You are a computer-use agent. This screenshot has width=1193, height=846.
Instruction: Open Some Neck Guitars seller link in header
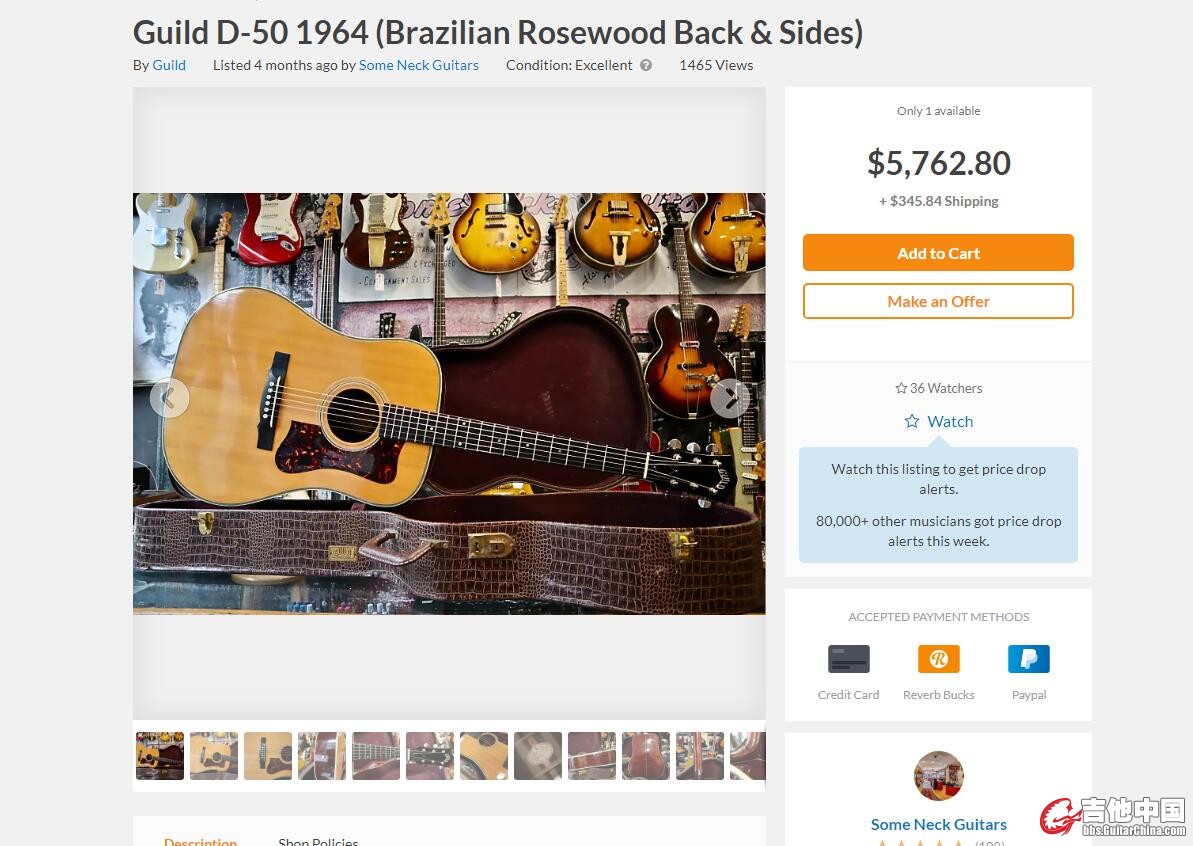[x=418, y=65]
